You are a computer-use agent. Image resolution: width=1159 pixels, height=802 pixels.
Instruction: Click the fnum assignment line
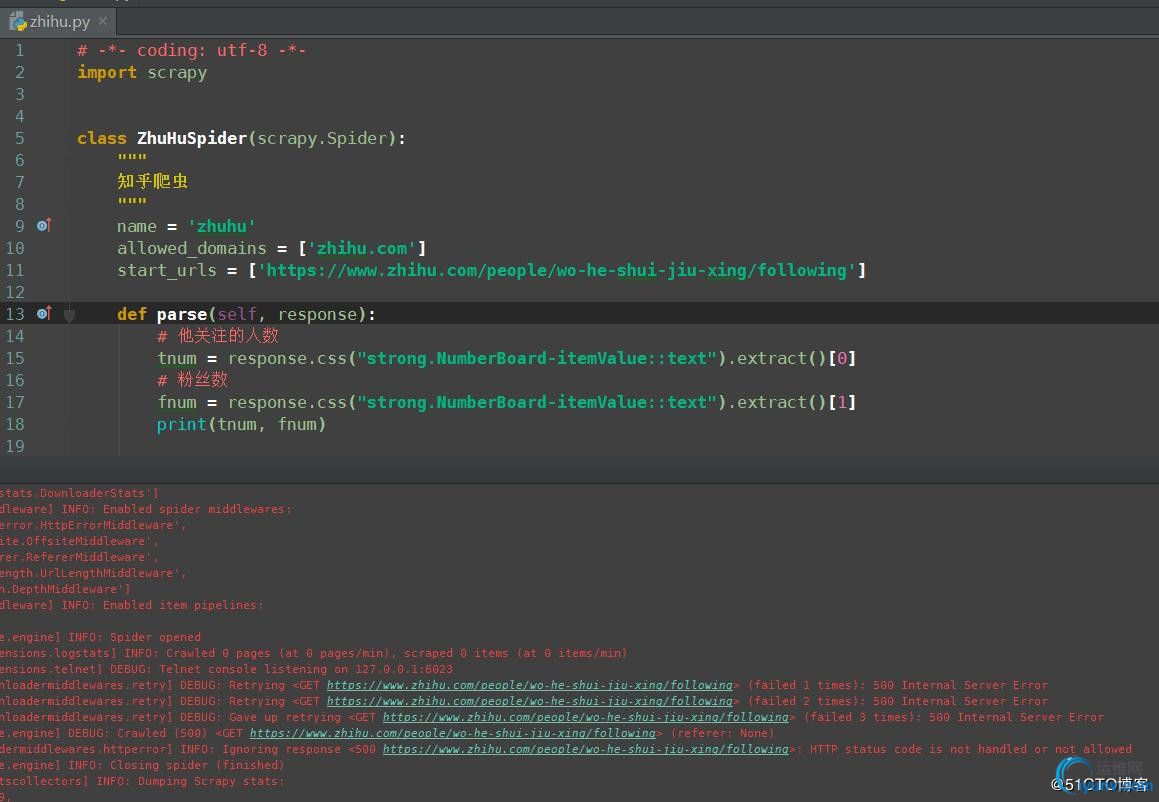click(x=506, y=402)
